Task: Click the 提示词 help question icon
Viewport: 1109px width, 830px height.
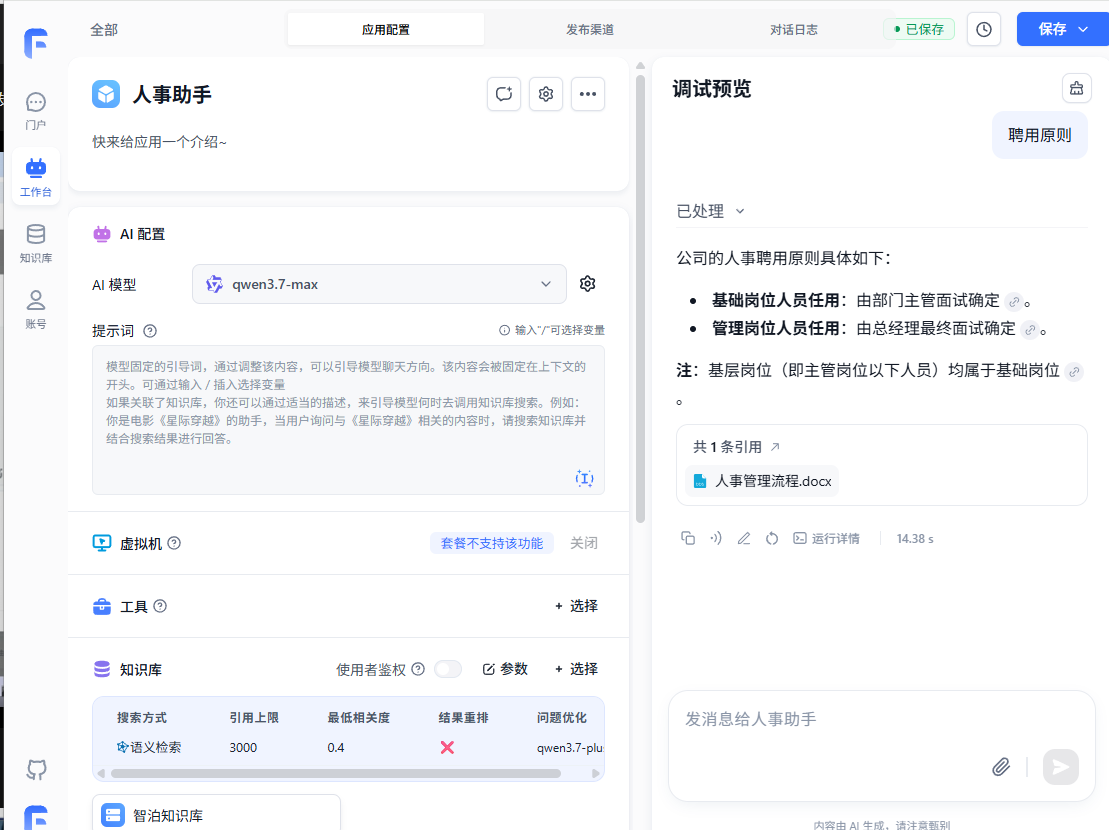Action: coord(150,331)
